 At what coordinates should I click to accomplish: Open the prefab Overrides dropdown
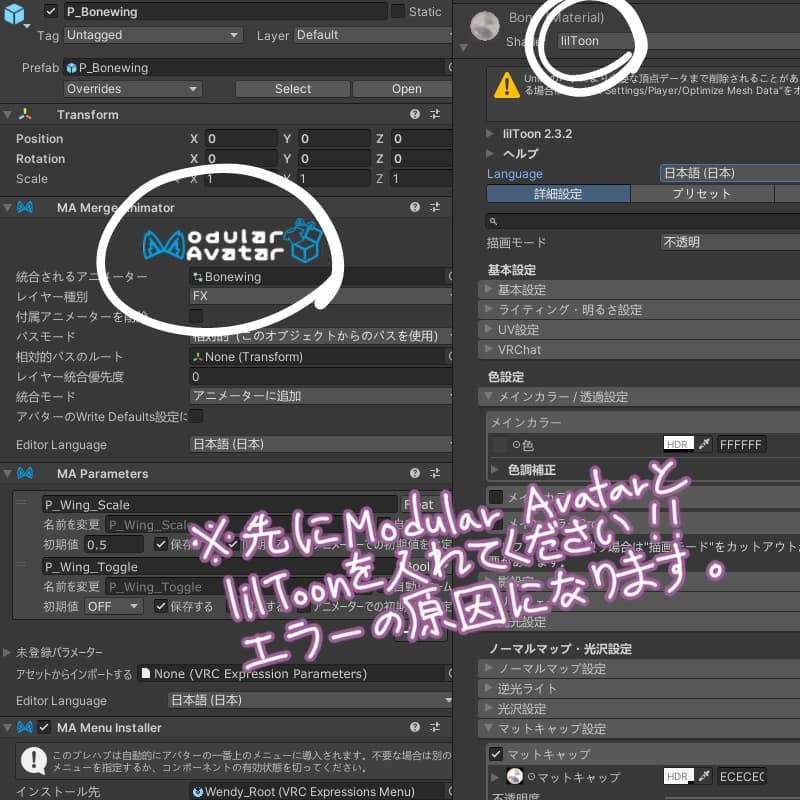point(132,89)
